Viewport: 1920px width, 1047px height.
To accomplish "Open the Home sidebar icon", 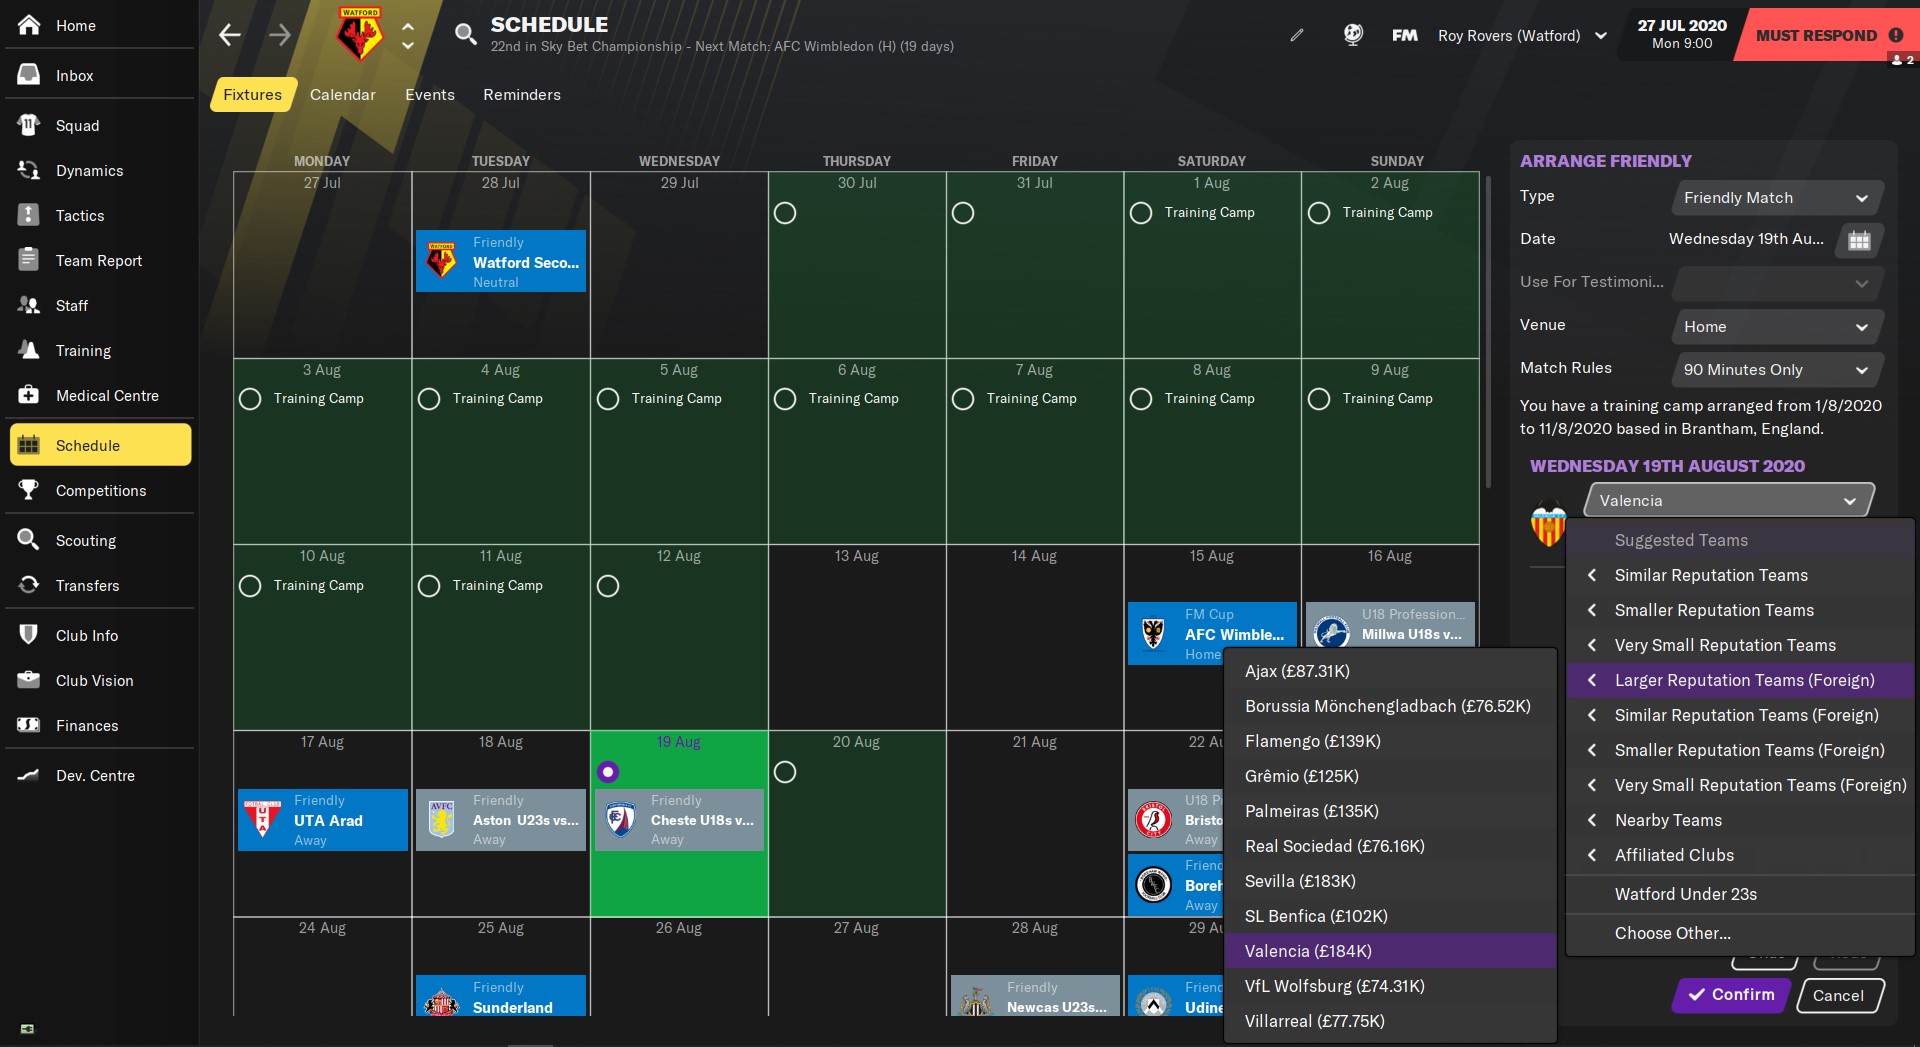I will click(x=29, y=25).
